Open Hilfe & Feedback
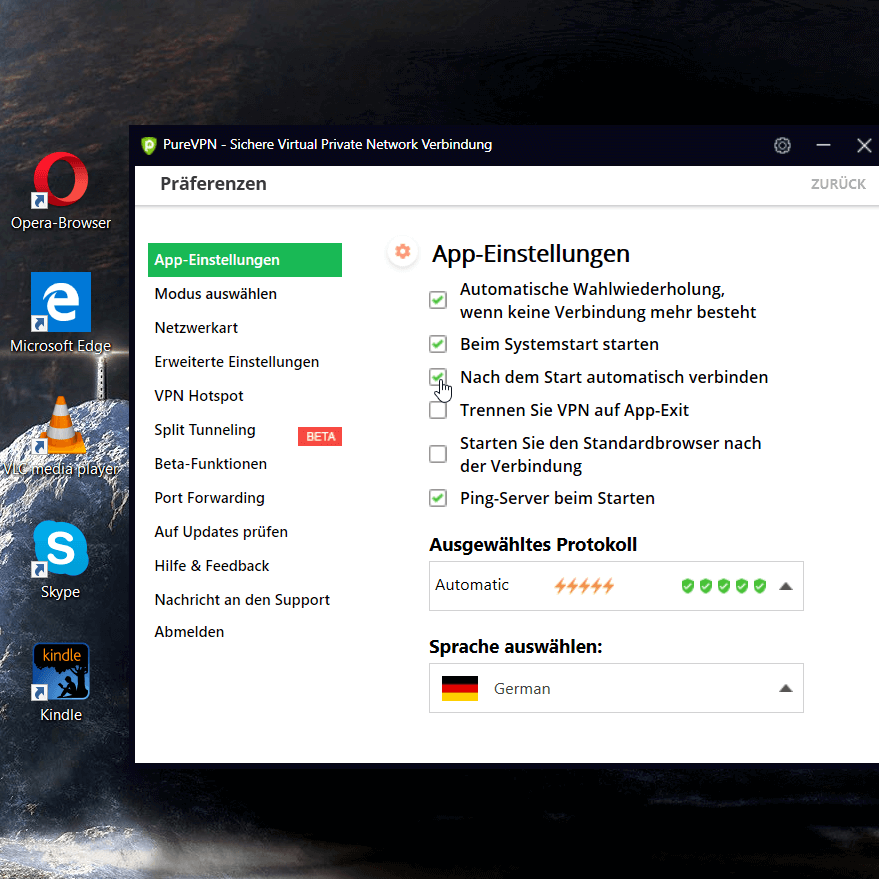 pos(212,566)
